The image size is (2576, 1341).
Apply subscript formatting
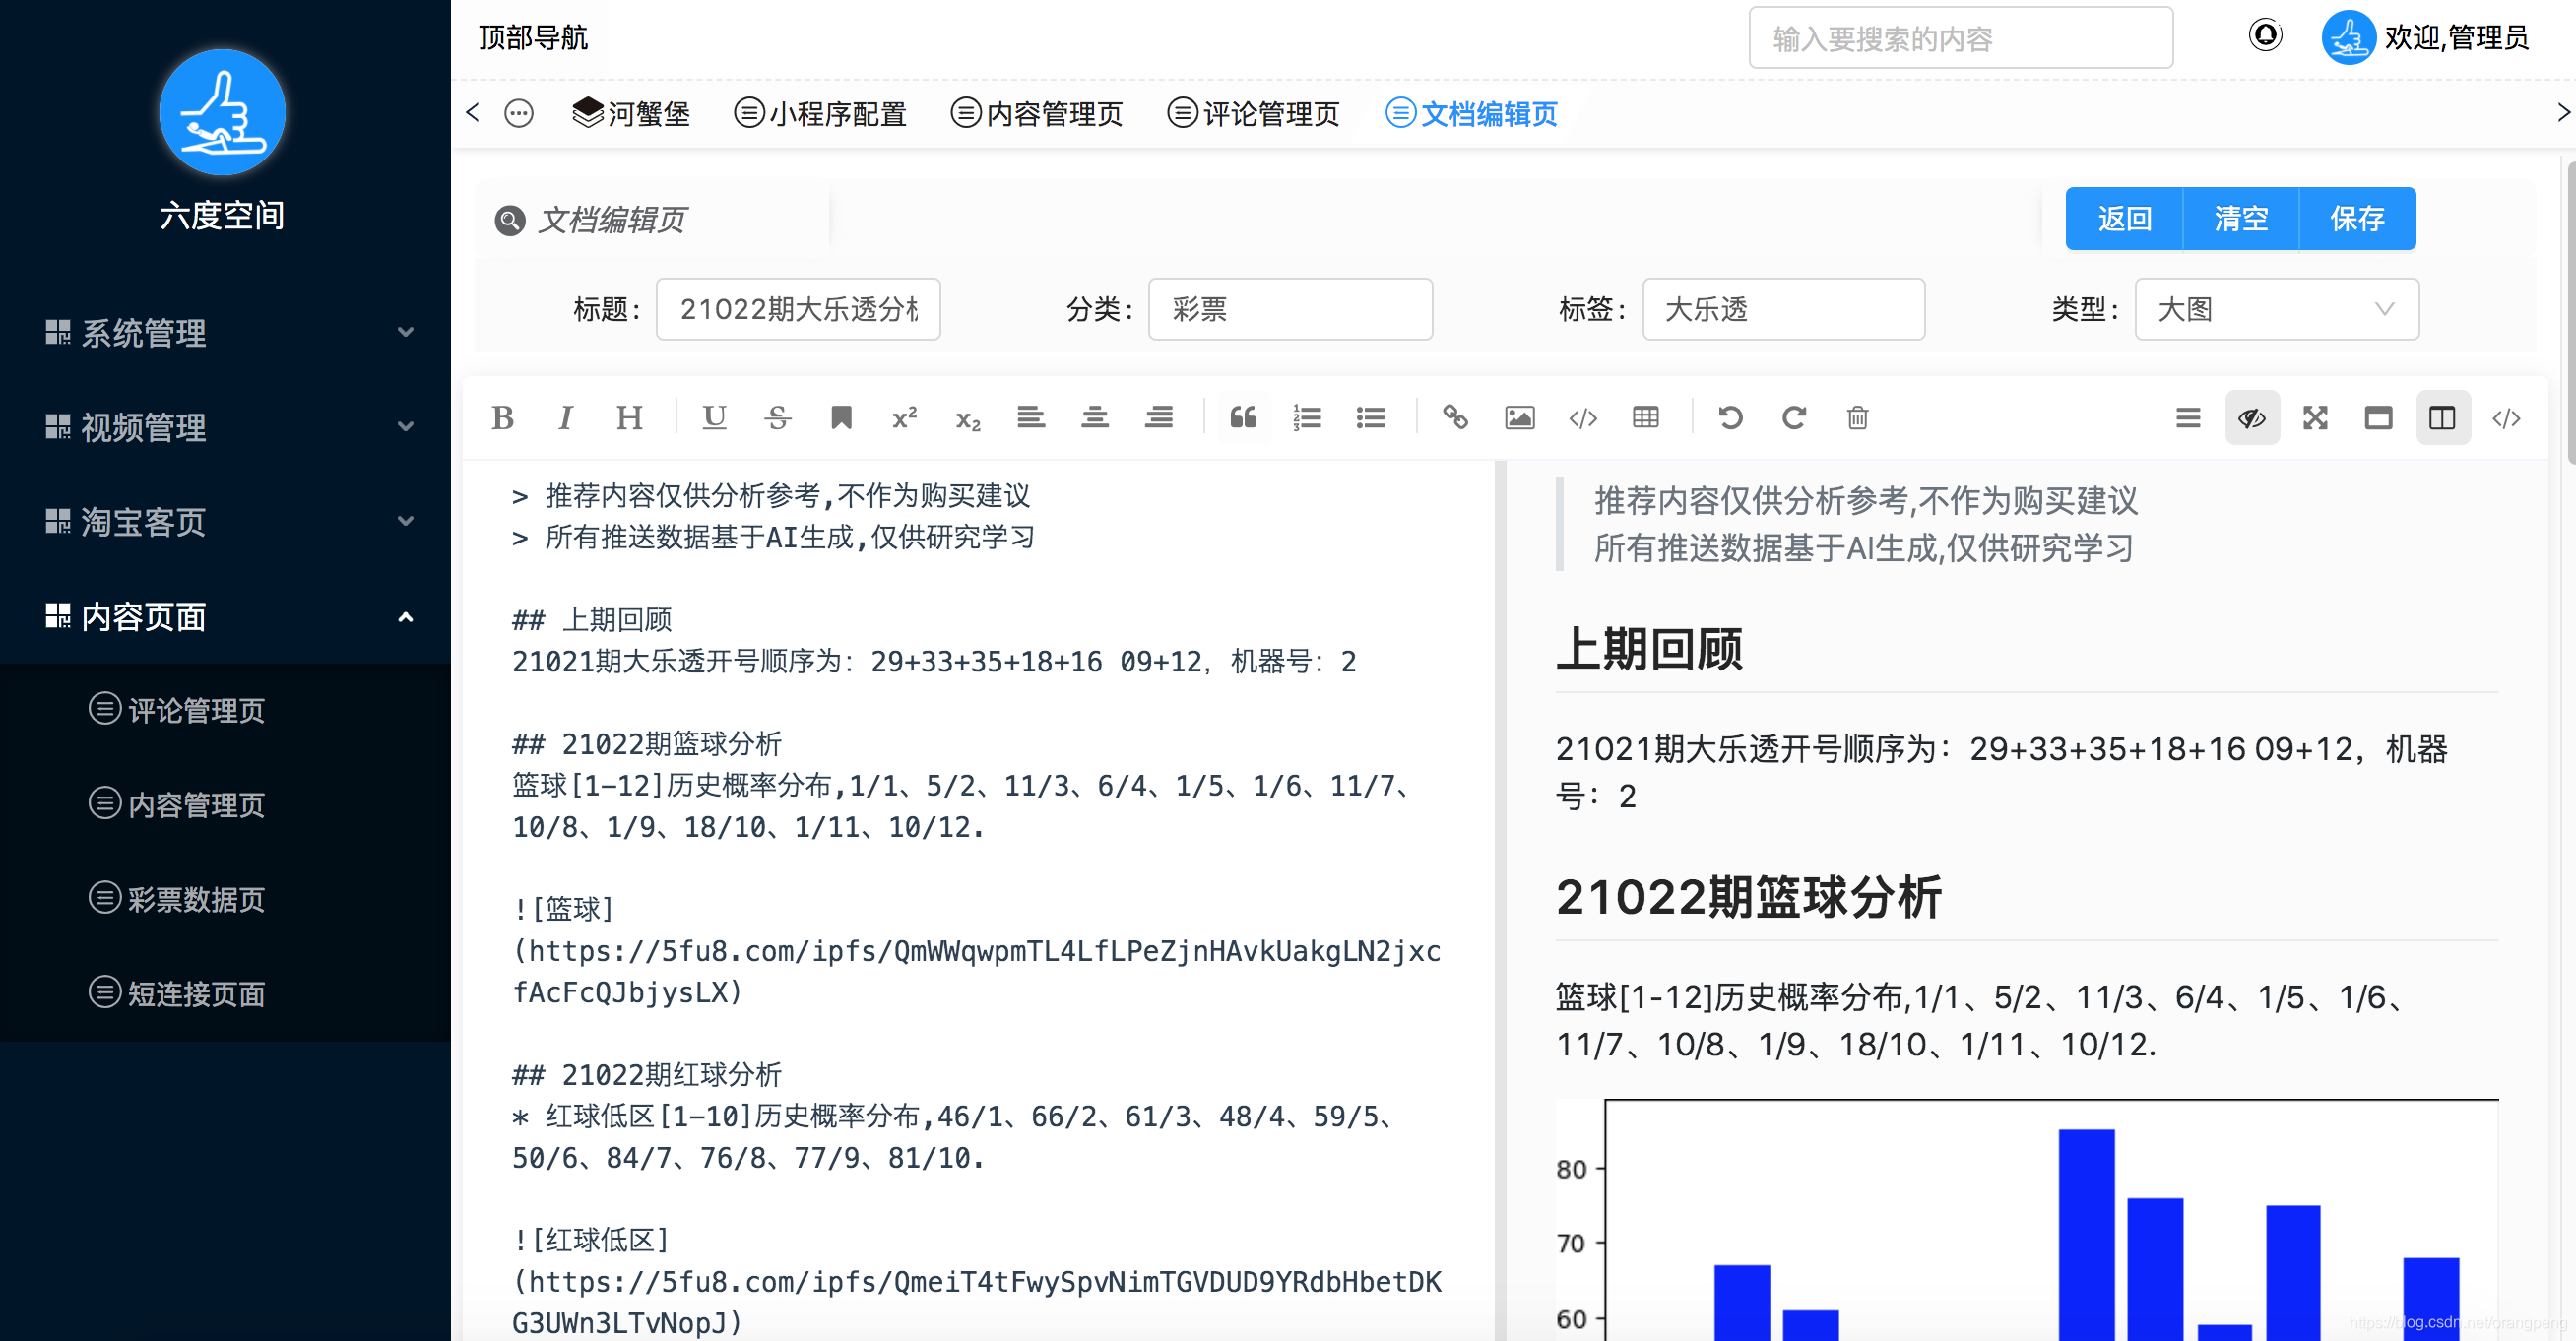[x=968, y=420]
